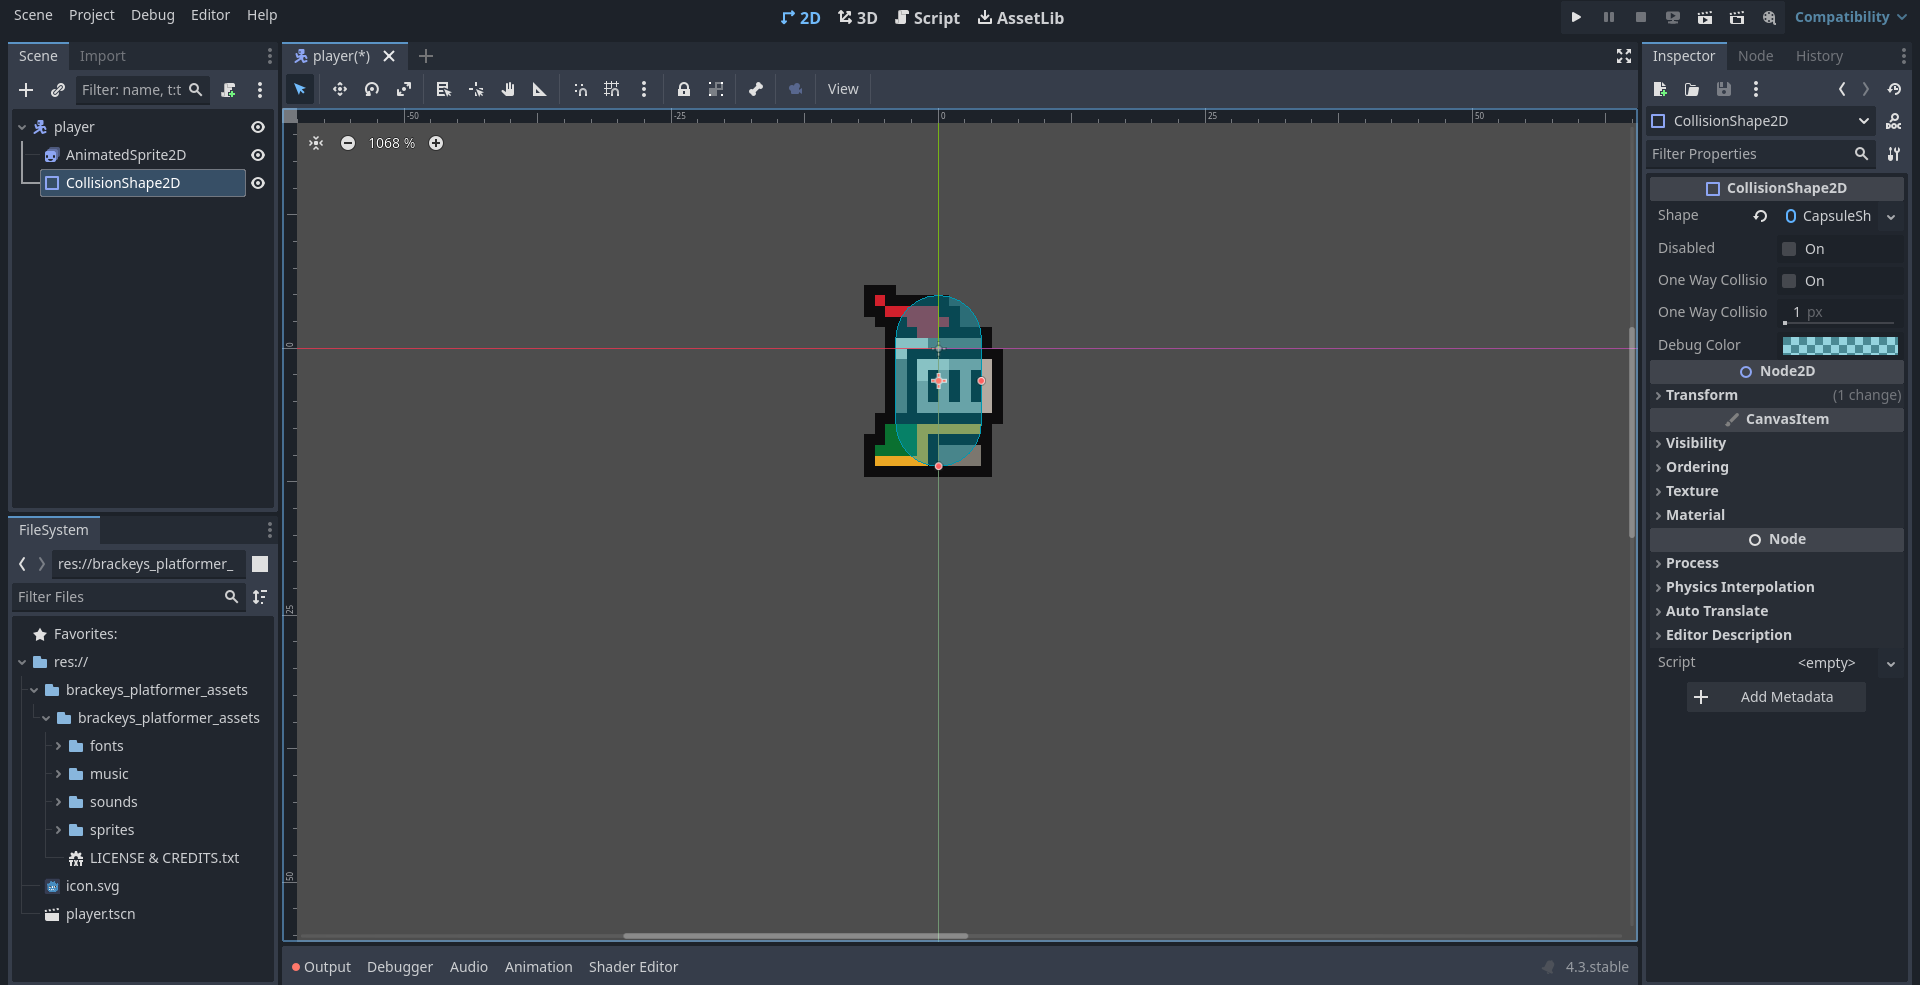1920x985 pixels.
Task: Collapse the player root node
Action: pos(22,127)
